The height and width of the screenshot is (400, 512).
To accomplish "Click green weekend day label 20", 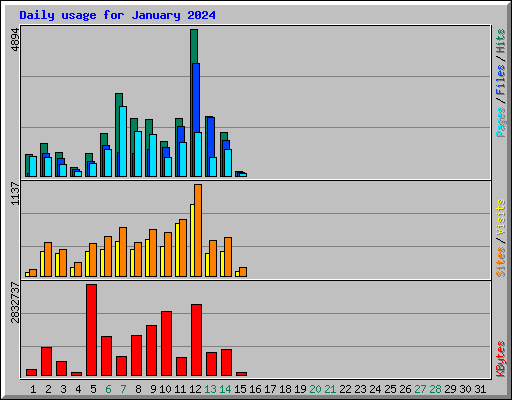I will pos(315,389).
